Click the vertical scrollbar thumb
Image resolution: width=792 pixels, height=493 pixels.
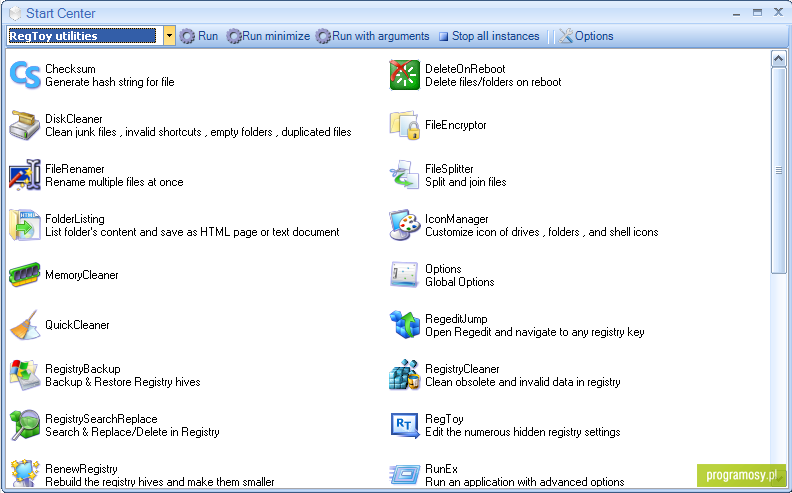tap(778, 170)
